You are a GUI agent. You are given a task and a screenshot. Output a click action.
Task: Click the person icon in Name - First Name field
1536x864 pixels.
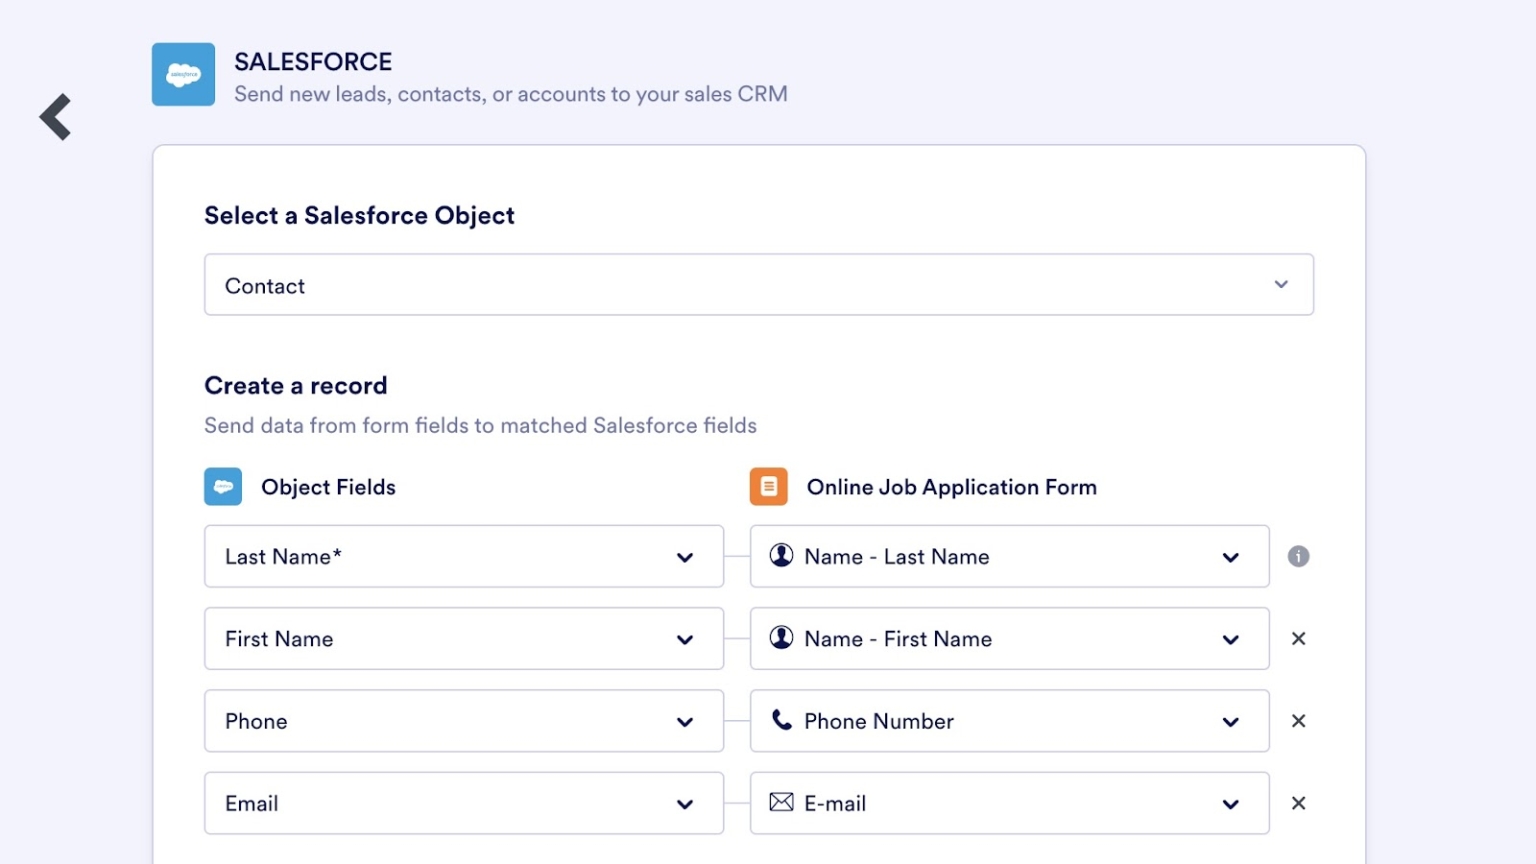click(782, 638)
